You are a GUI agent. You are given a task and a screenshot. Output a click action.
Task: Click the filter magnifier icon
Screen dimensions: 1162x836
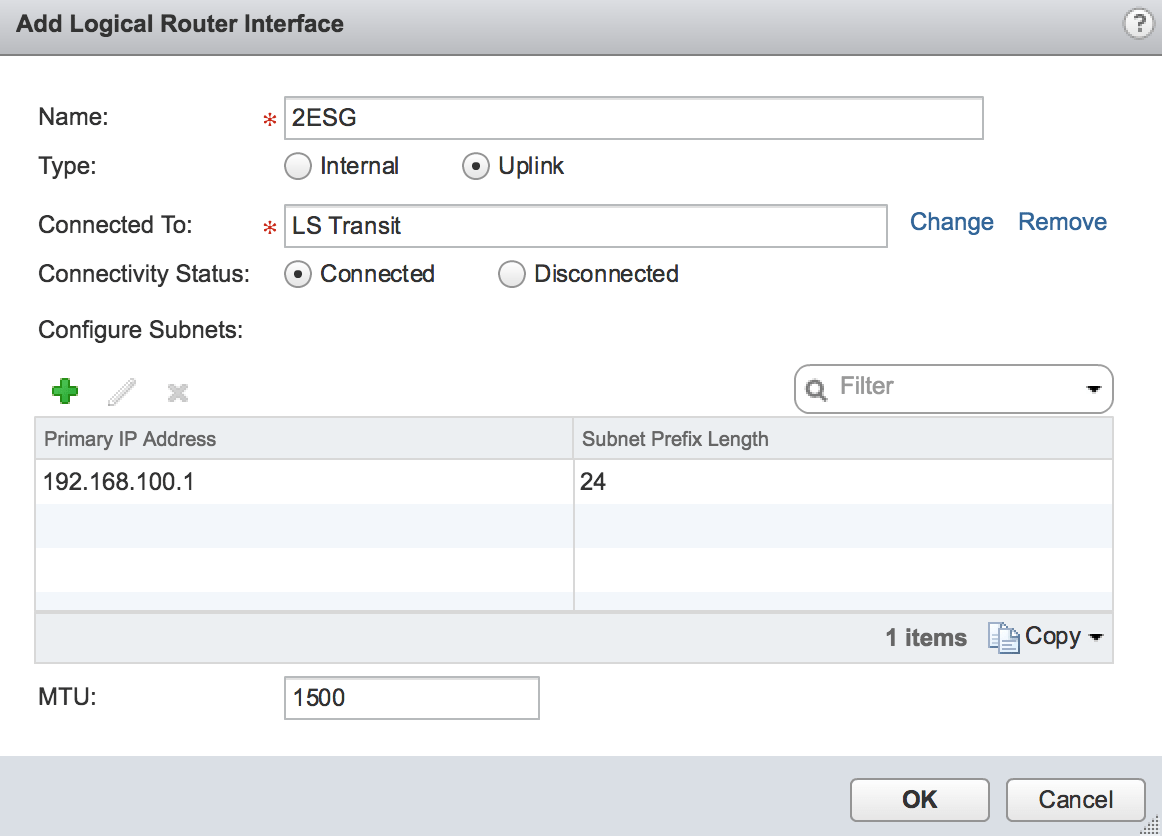(x=817, y=388)
